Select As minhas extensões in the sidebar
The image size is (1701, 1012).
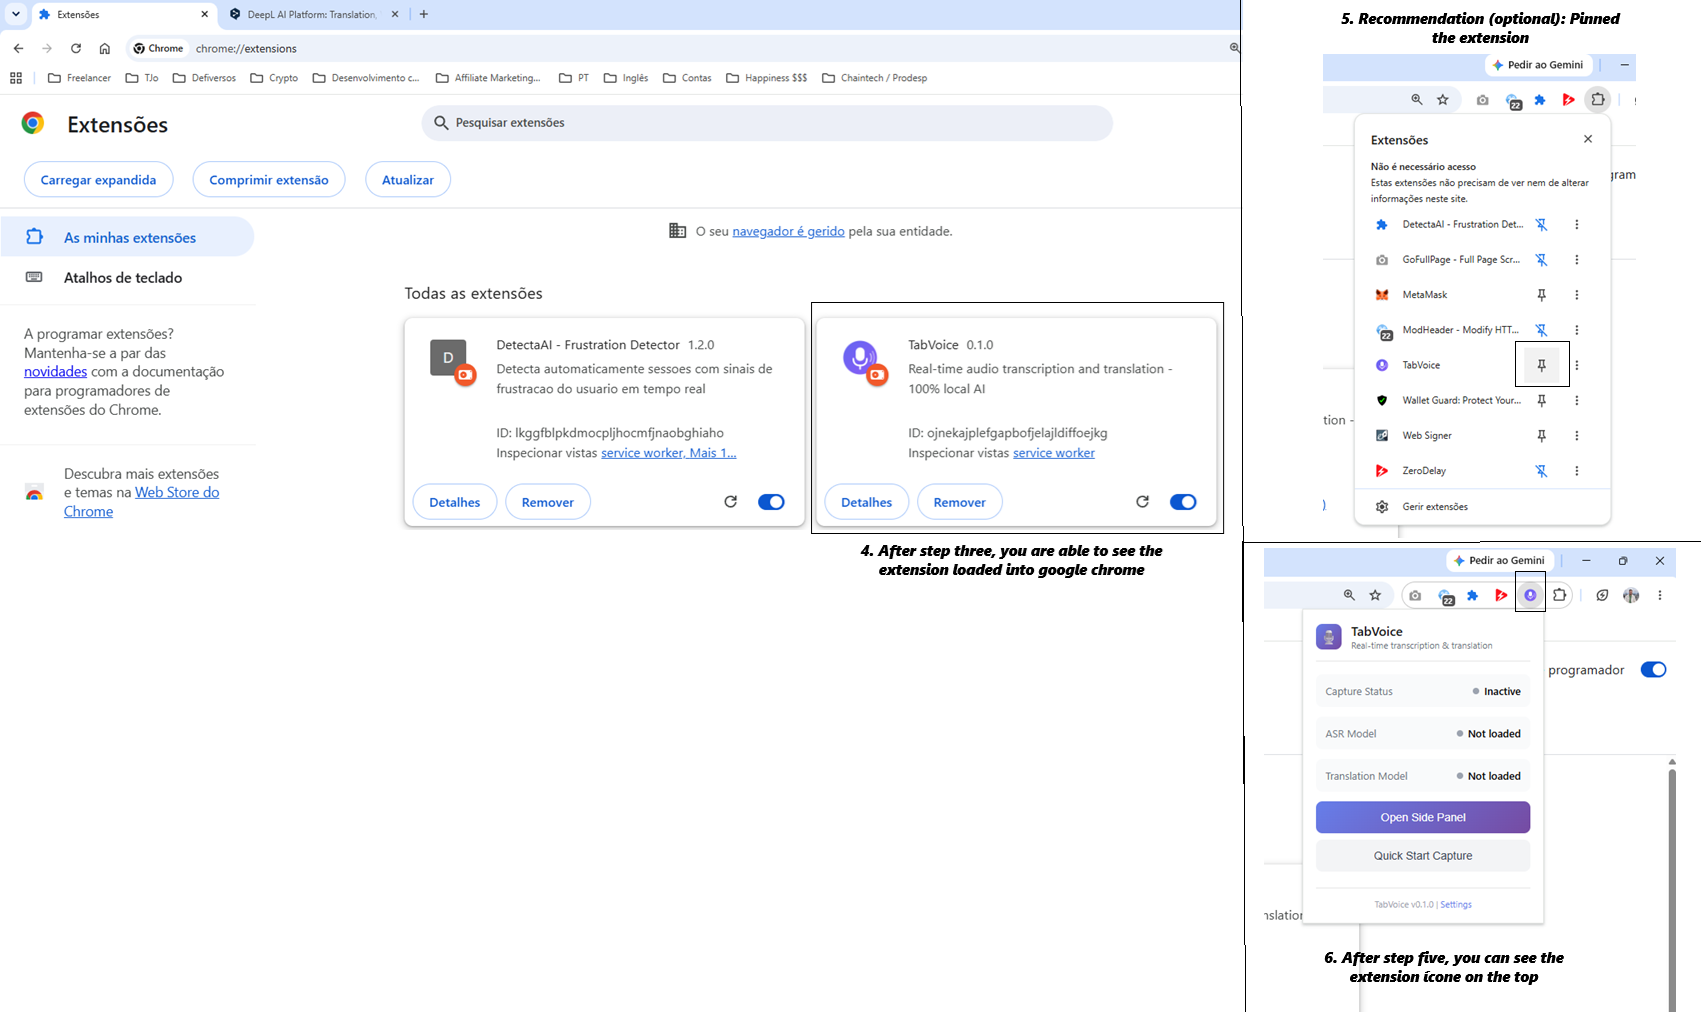(x=126, y=237)
